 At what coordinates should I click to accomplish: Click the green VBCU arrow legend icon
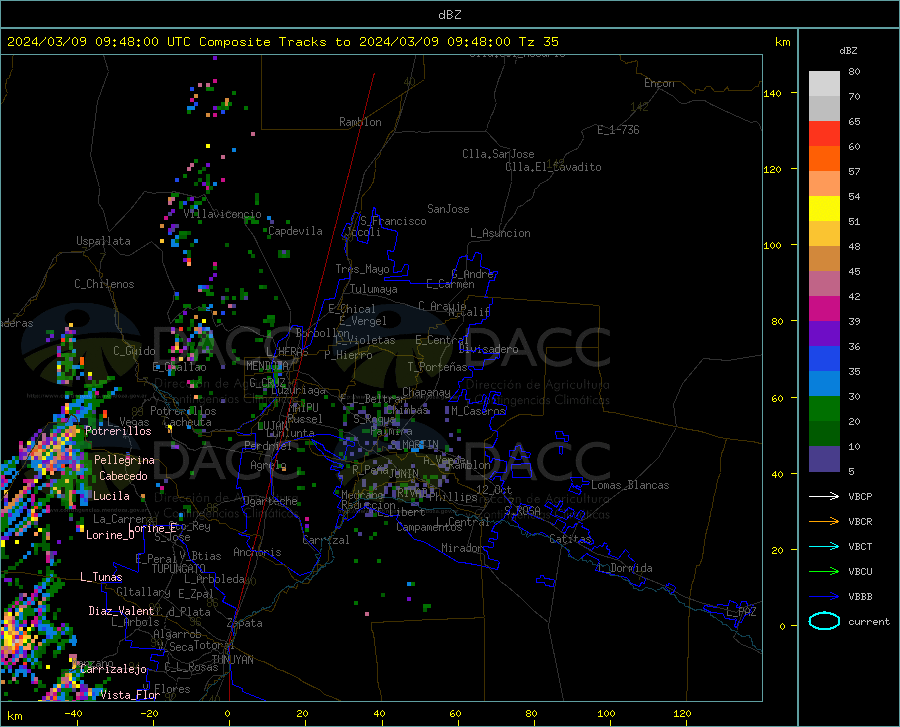click(x=824, y=572)
